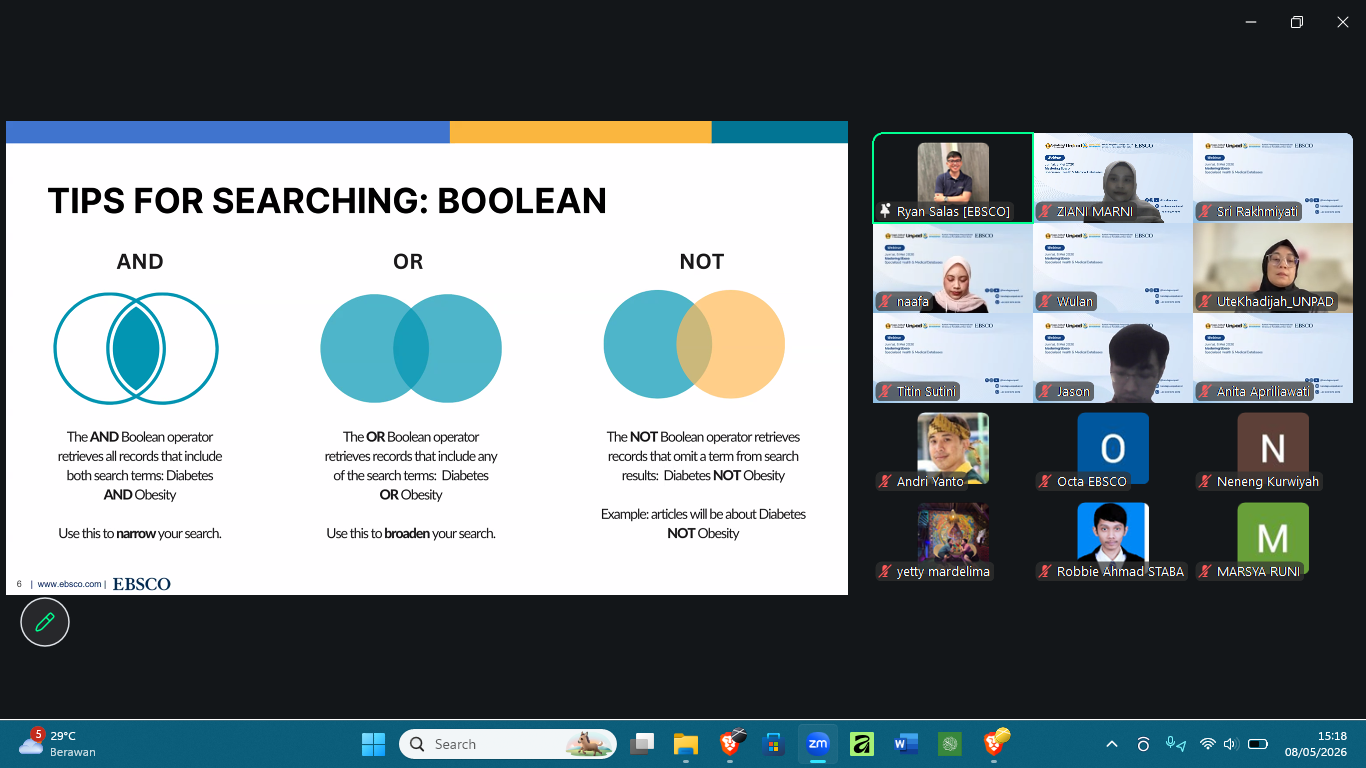
Task: Select Wulan participant tile
Action: pos(1113,268)
